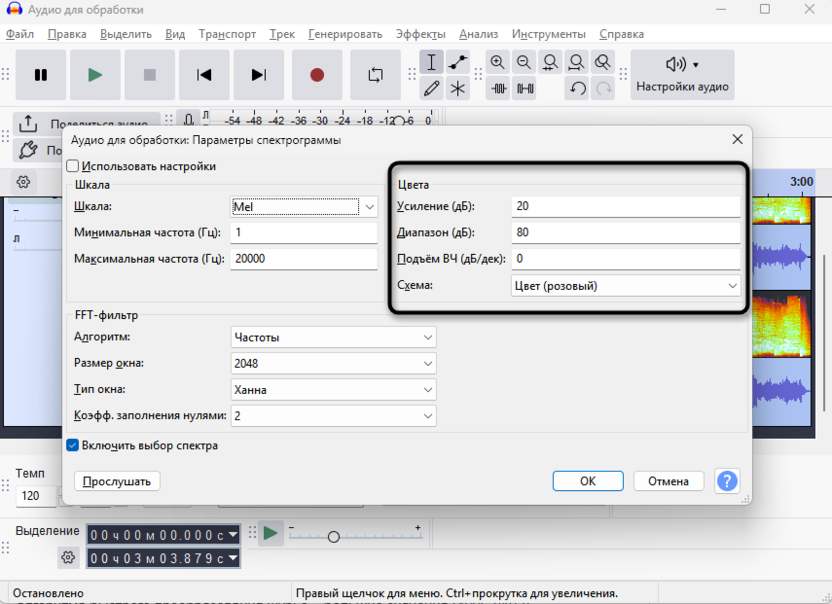The image size is (832, 604).
Task: Click the Skip to Start button
Action: click(205, 75)
